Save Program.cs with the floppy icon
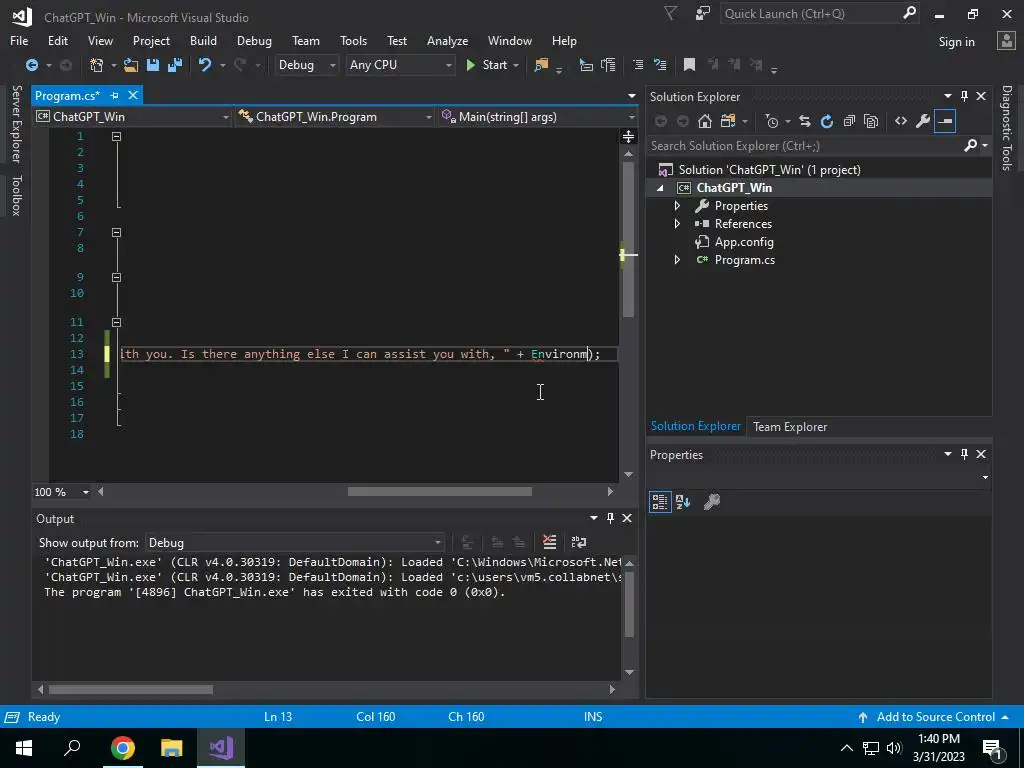The image size is (1024, 768). pos(153,65)
